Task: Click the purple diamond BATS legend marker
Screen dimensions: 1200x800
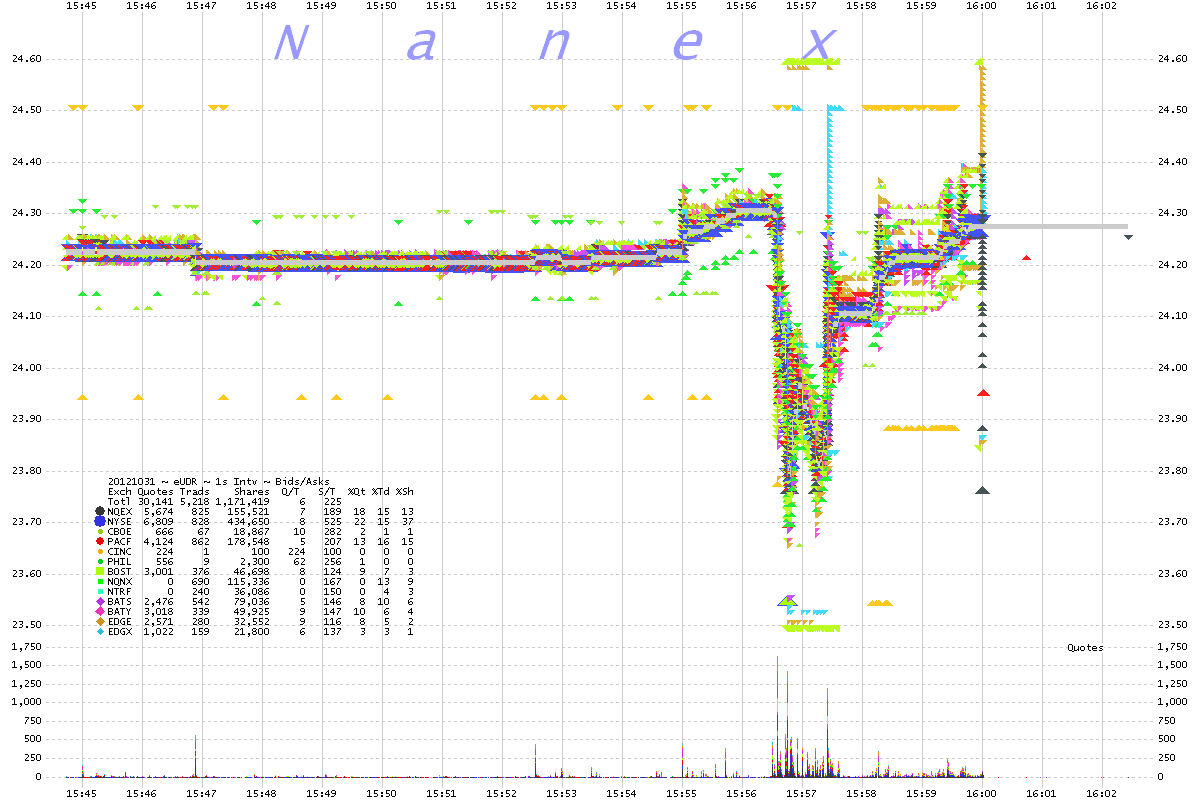Action: (99, 601)
